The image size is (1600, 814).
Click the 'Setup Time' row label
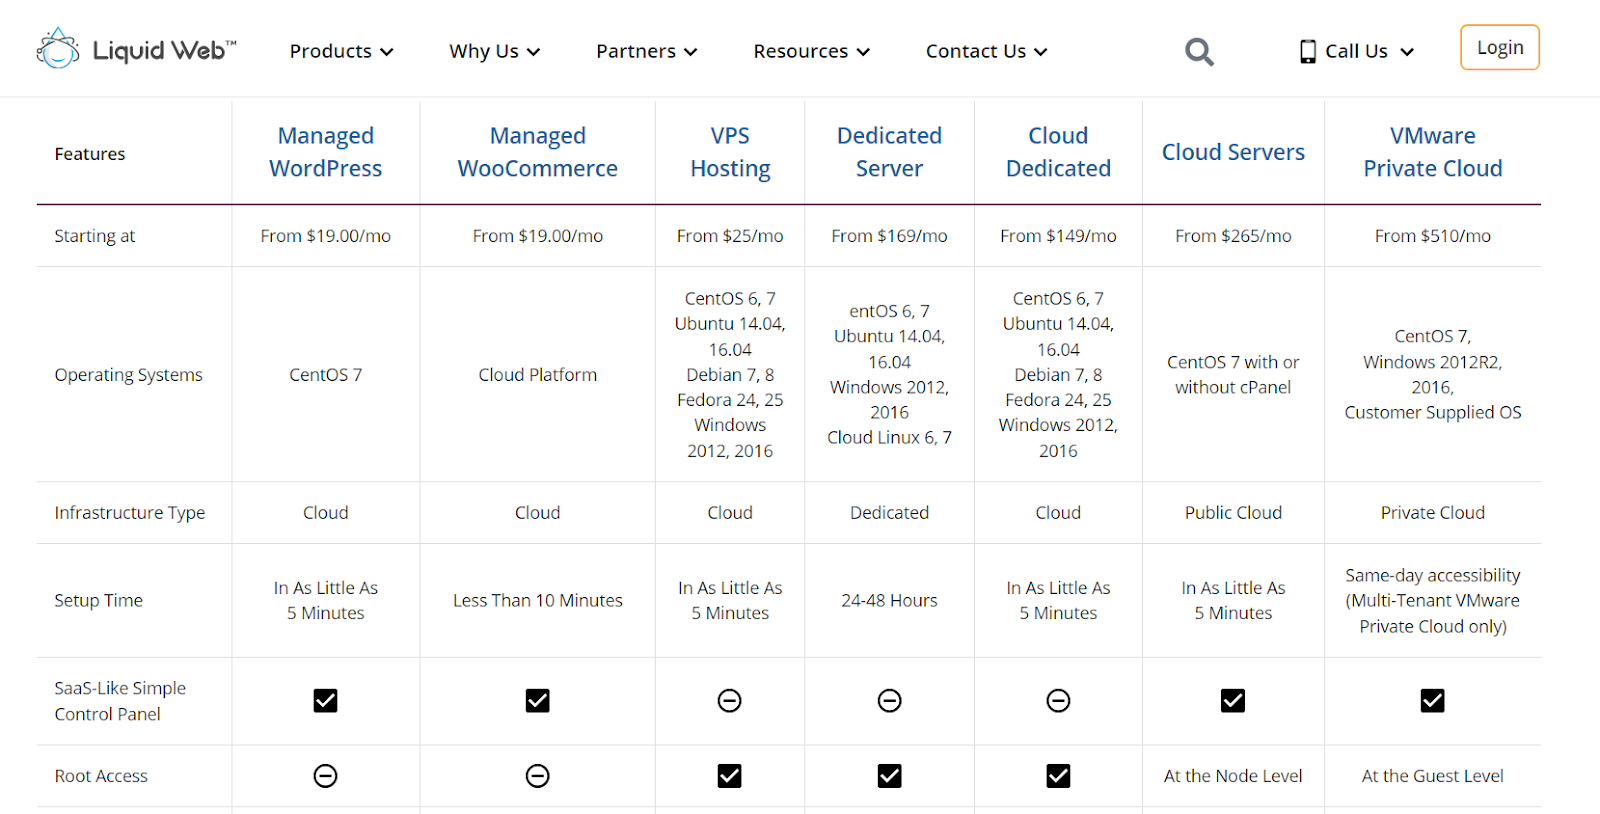tap(98, 600)
